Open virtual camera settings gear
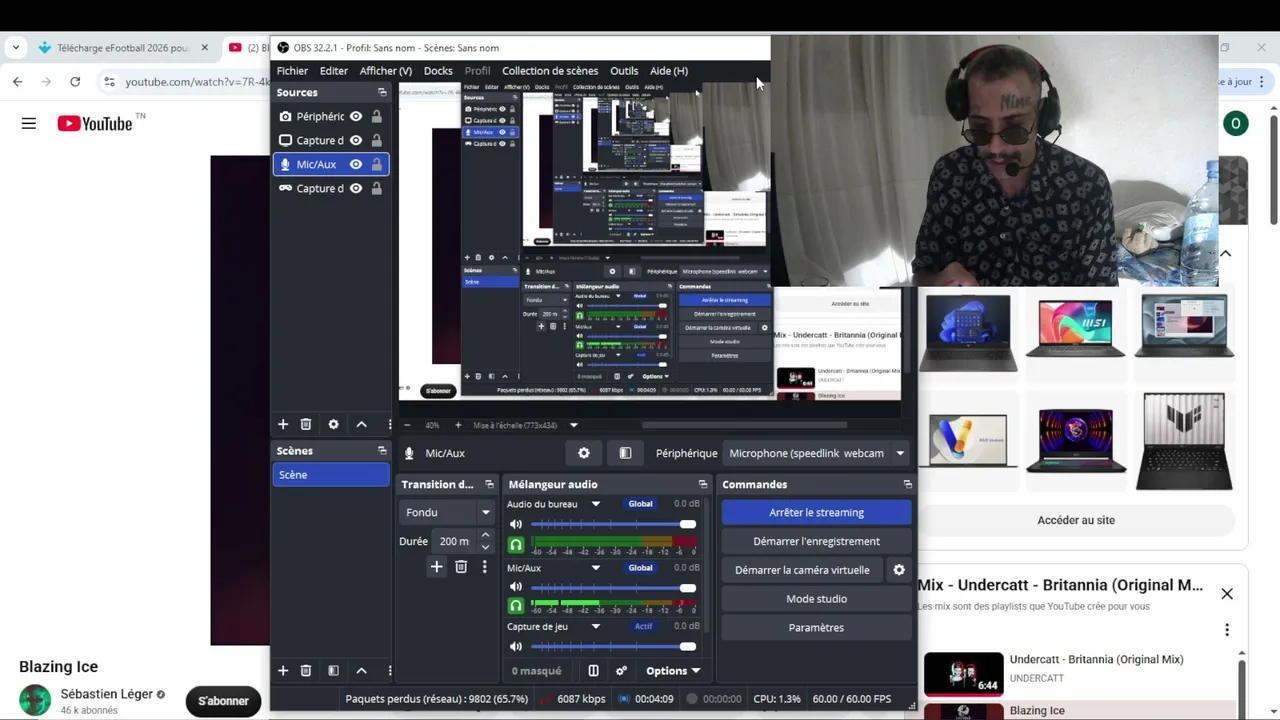The height and width of the screenshot is (720, 1280). tap(899, 570)
